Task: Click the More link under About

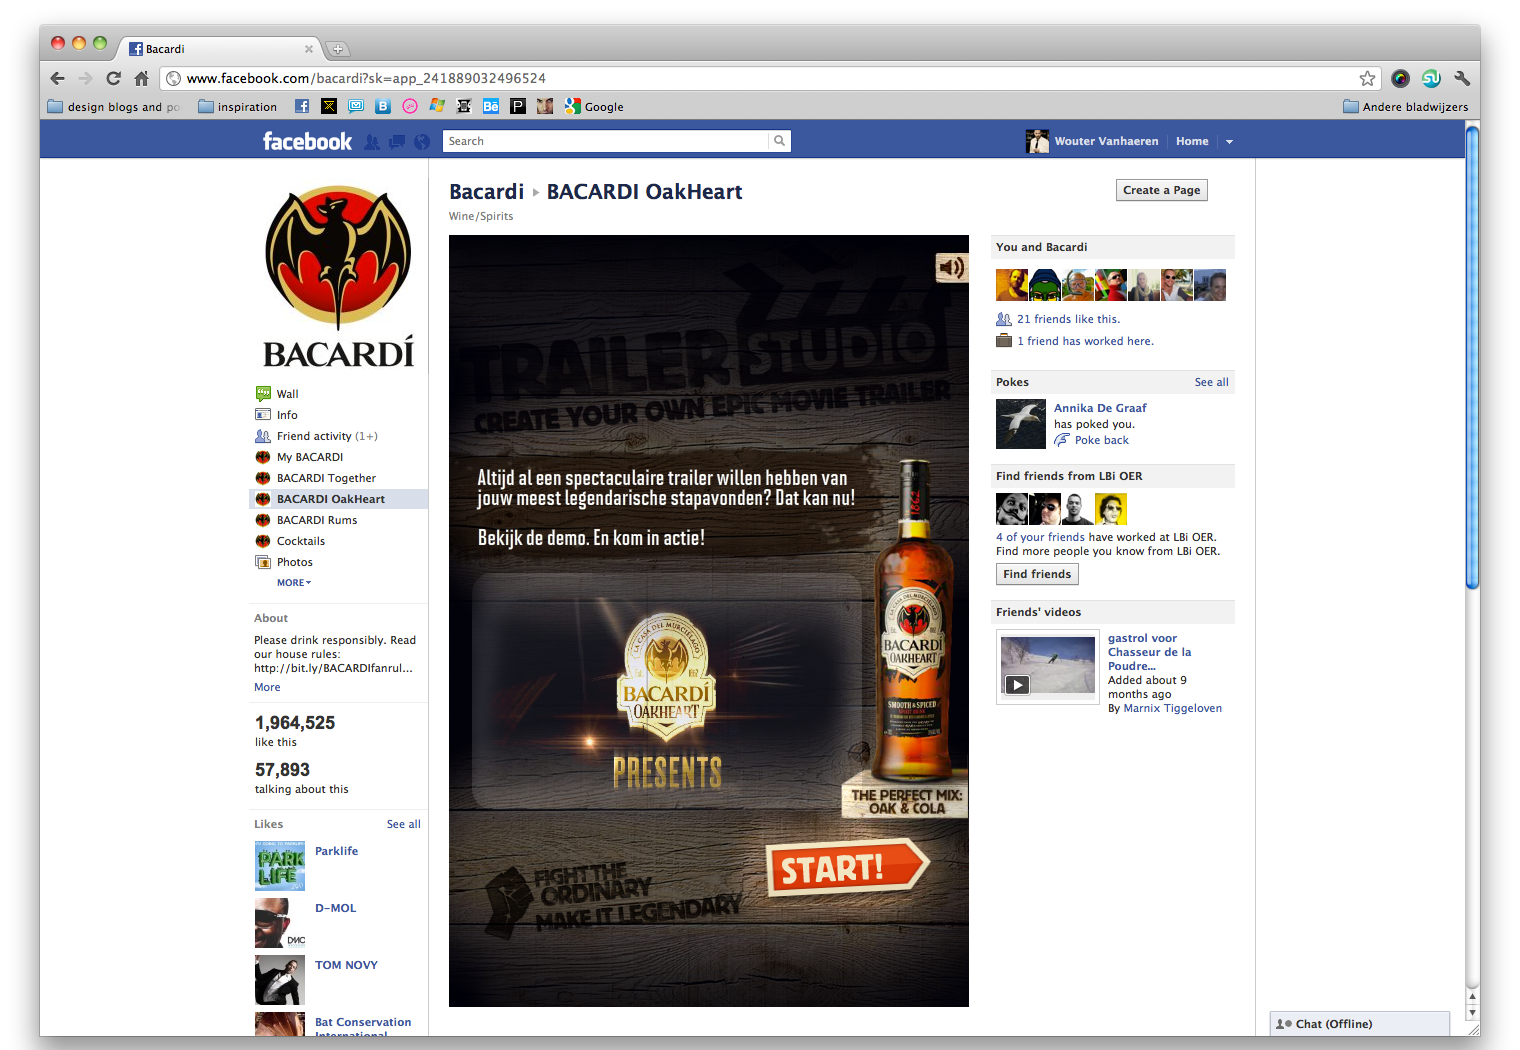Action: click(267, 687)
